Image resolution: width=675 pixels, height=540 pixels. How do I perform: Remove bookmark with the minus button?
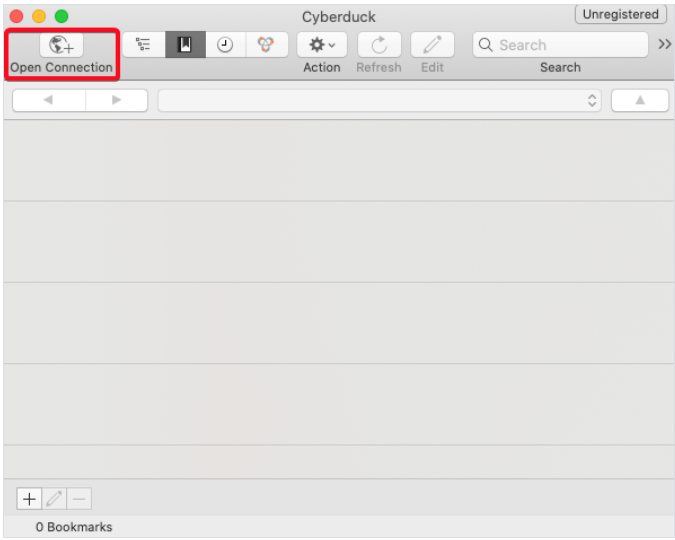(x=79, y=499)
